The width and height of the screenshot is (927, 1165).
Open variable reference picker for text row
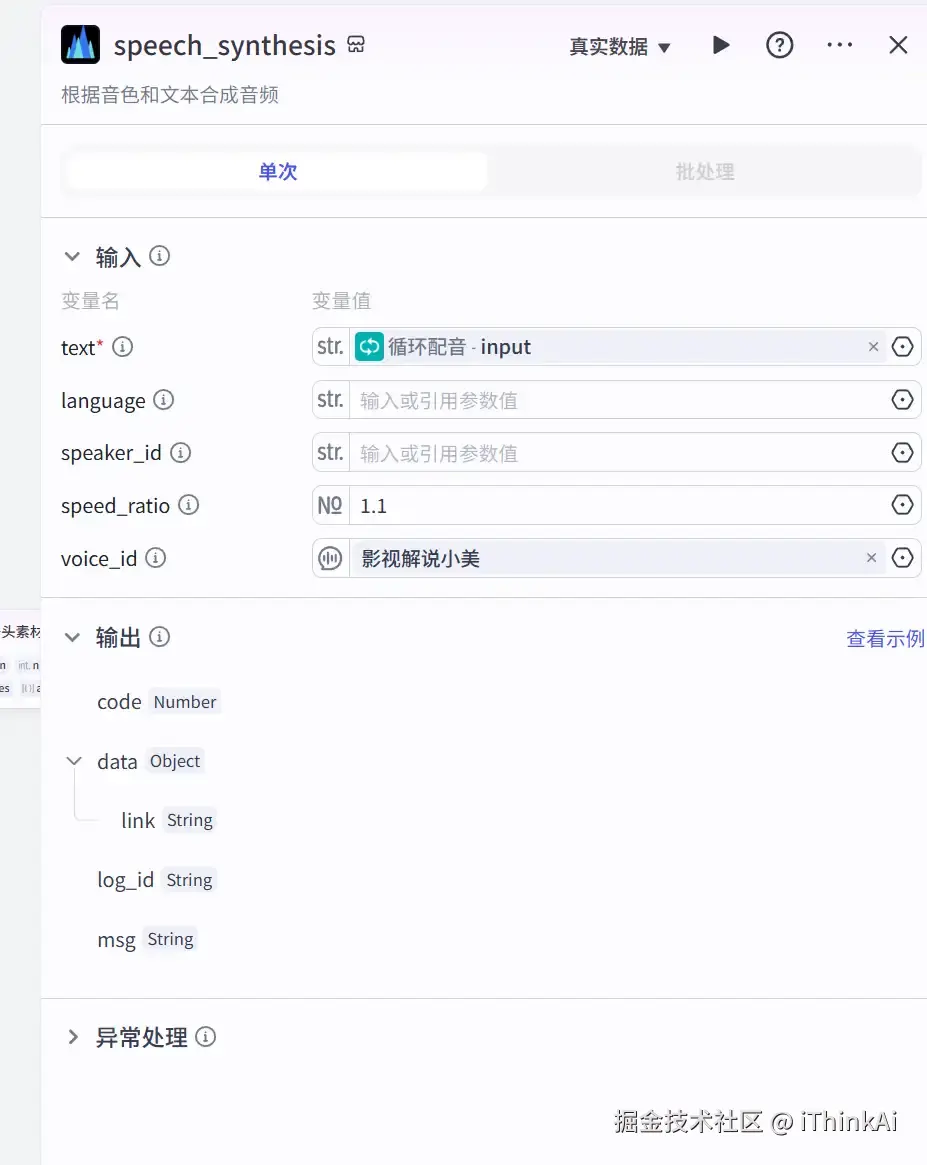click(902, 346)
